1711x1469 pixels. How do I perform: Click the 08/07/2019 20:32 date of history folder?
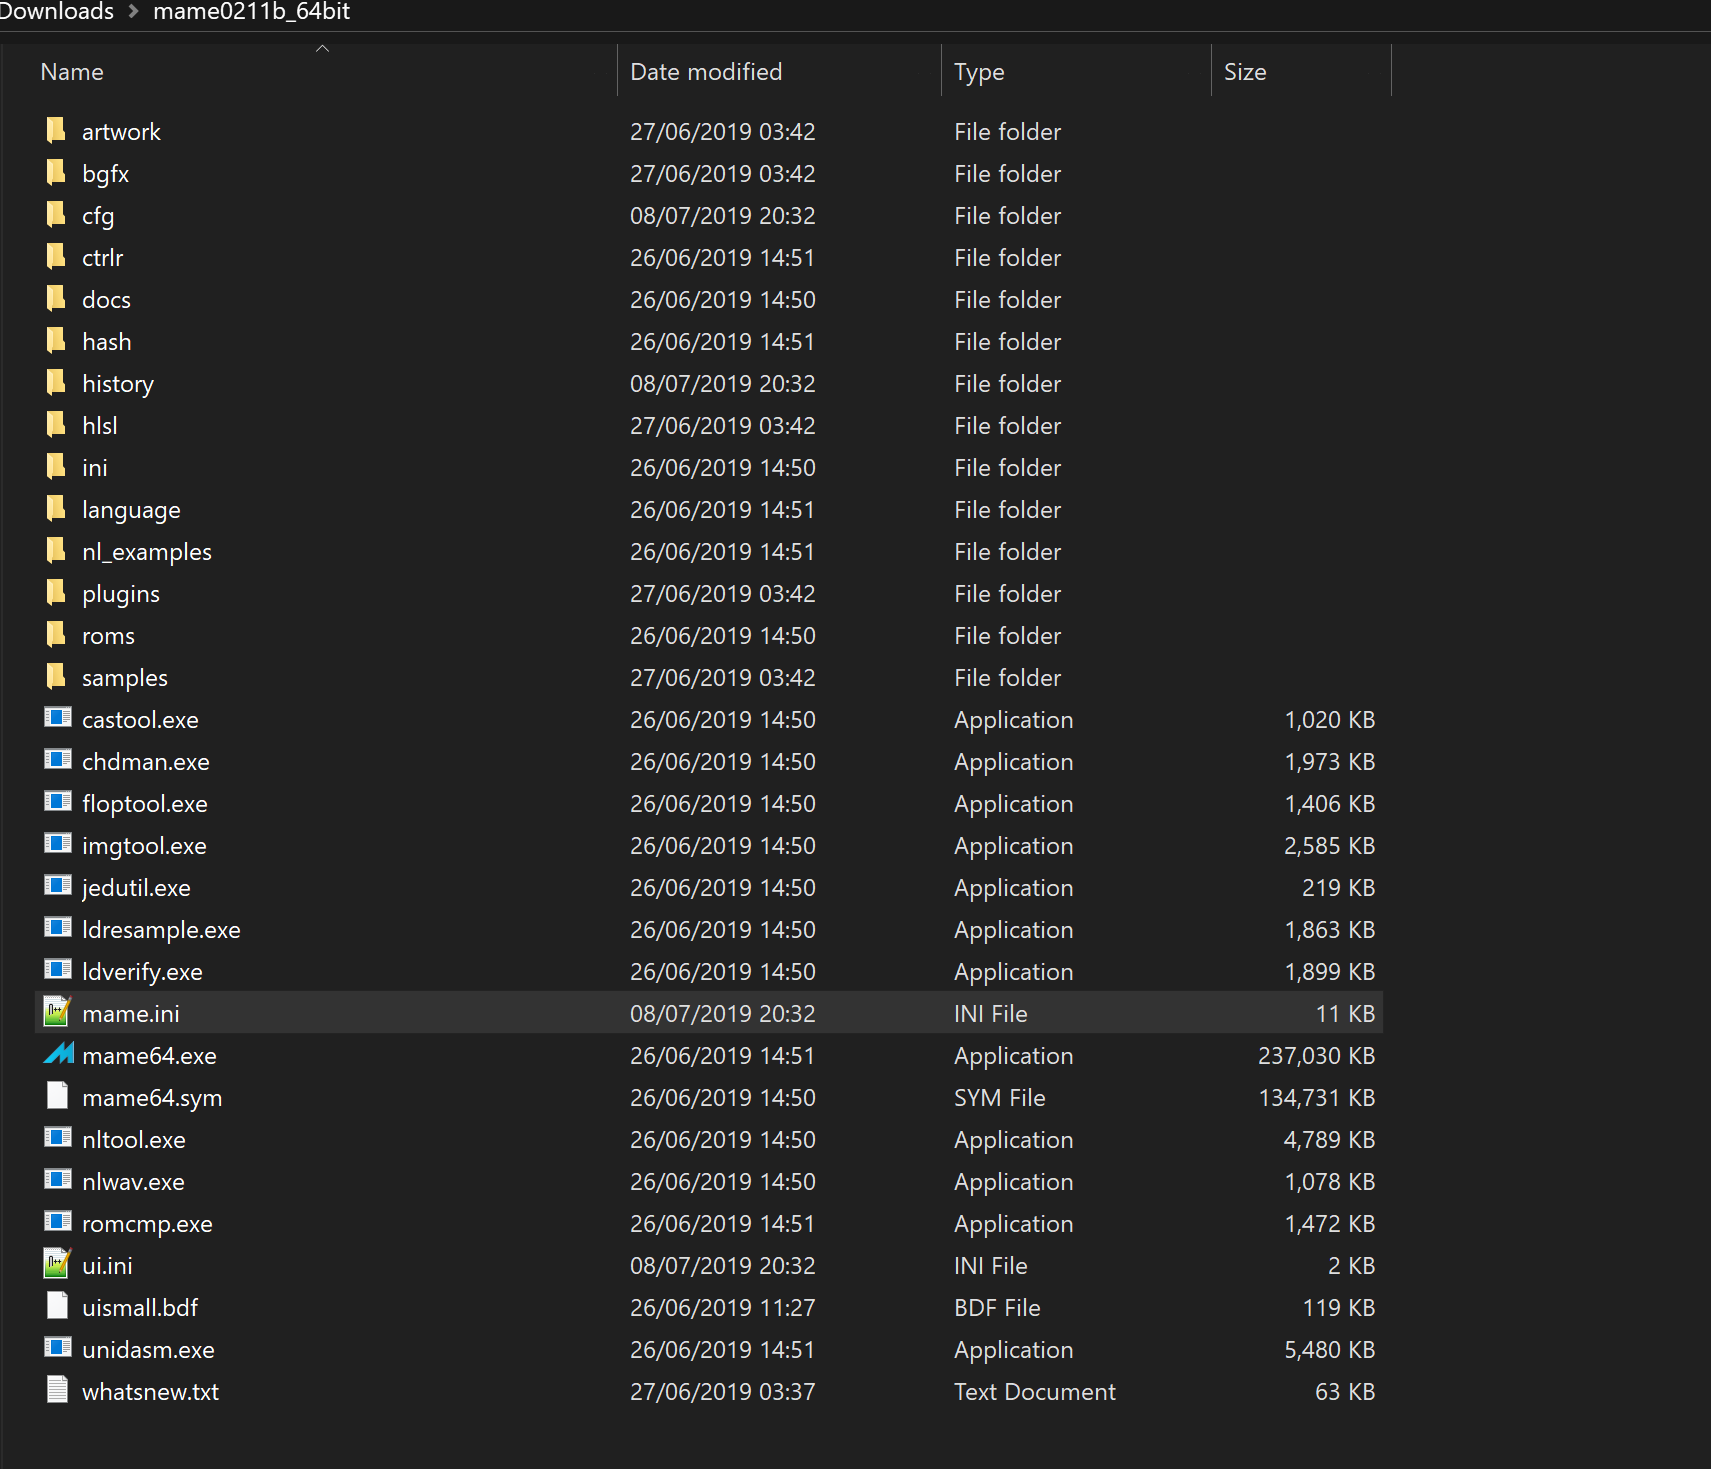(x=723, y=384)
